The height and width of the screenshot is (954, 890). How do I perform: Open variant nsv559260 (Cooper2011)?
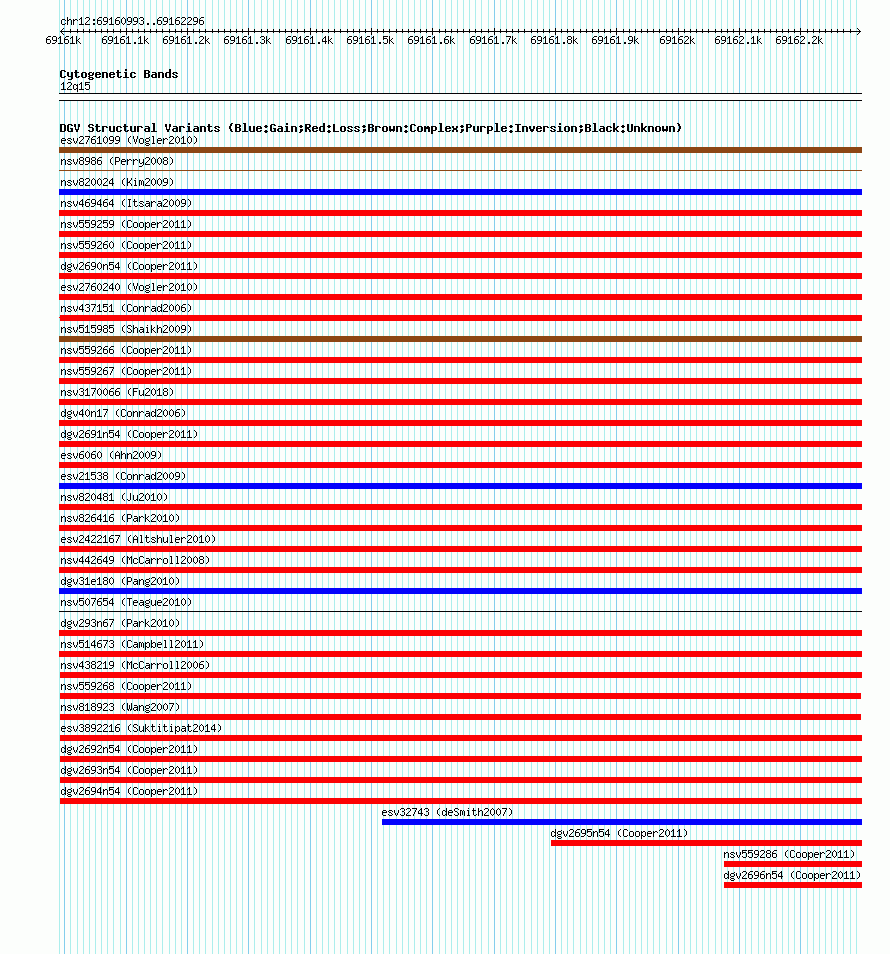coord(126,245)
